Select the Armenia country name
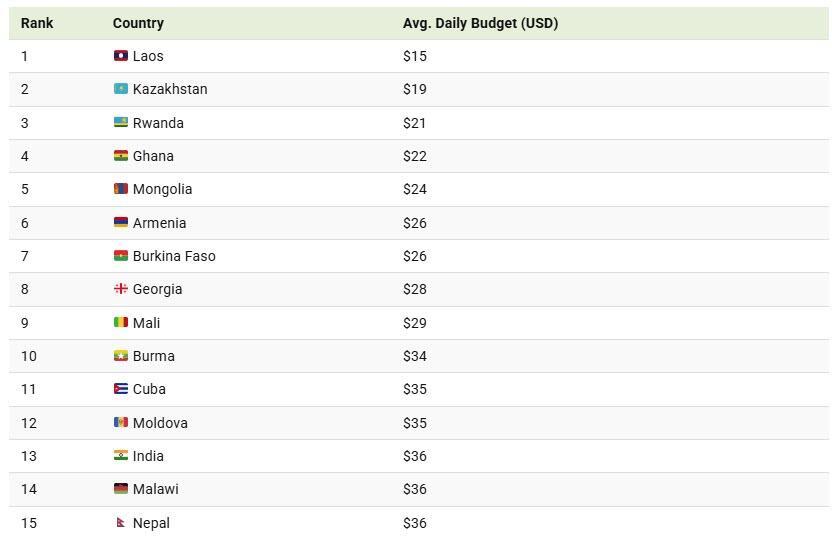 (x=159, y=223)
